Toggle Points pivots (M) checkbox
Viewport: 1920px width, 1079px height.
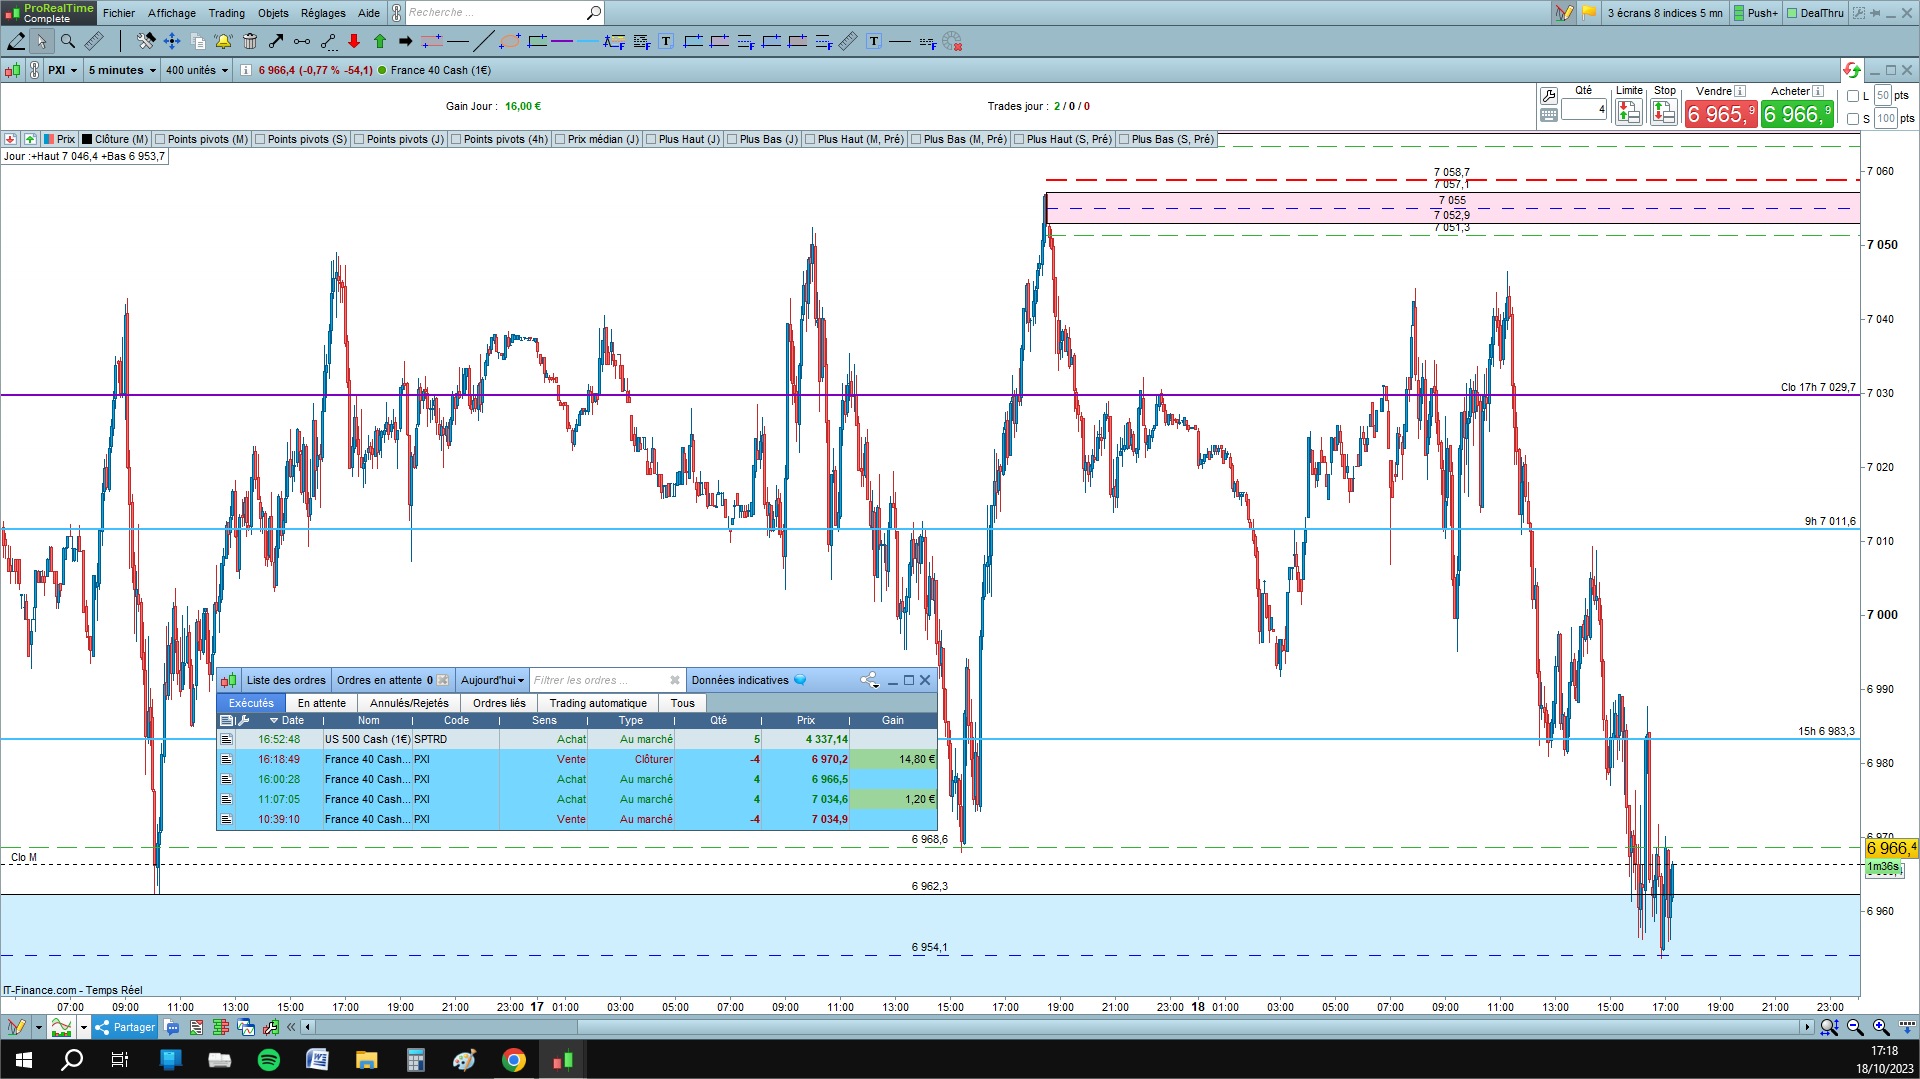(x=160, y=139)
